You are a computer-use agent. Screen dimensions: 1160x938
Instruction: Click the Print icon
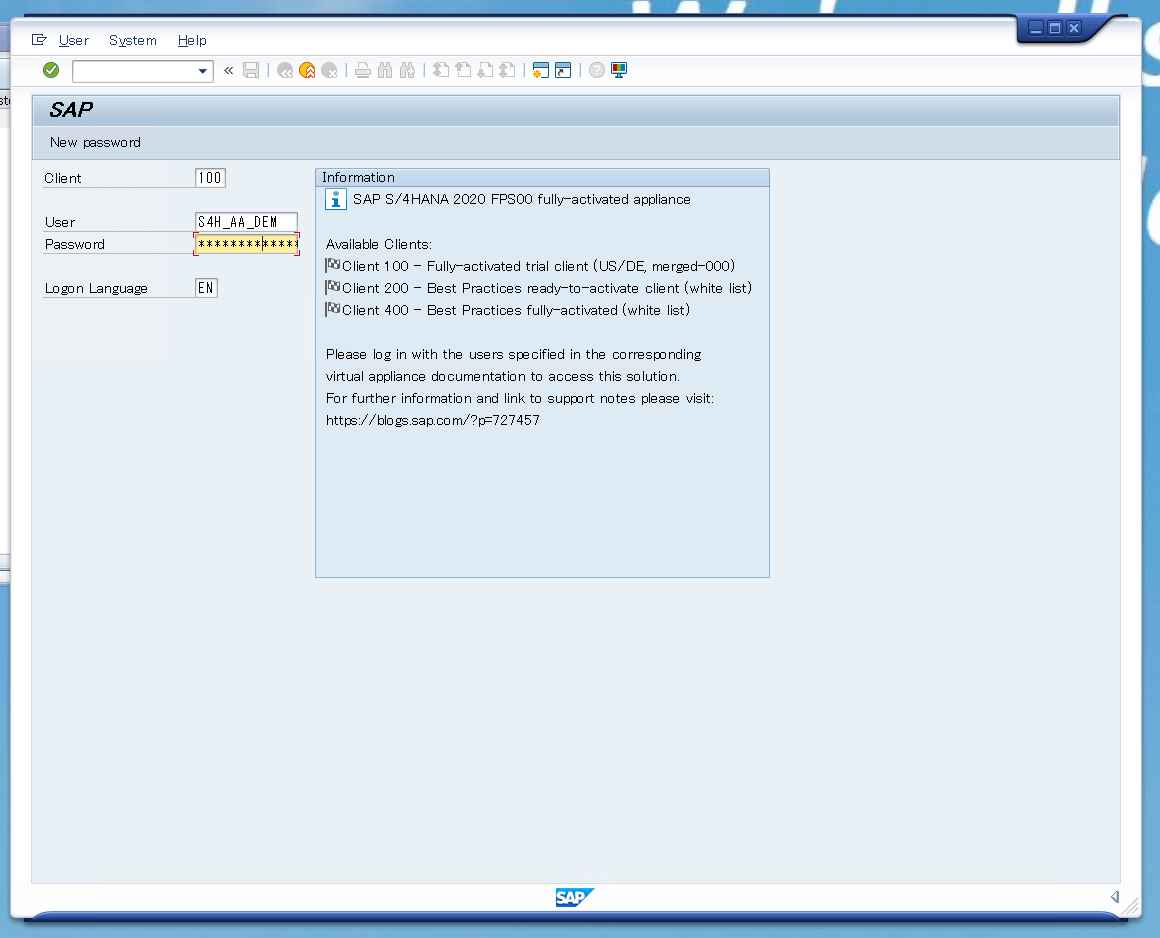click(x=363, y=70)
